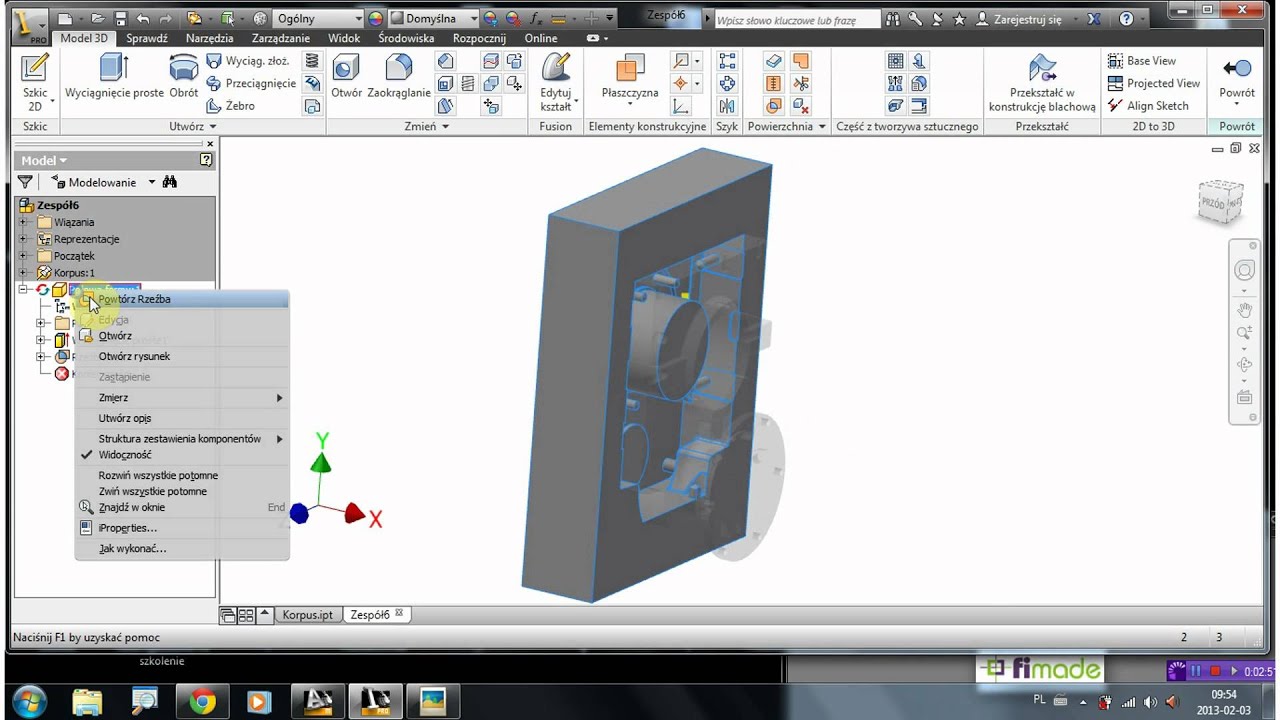Open the Edytuj kształt Fusion tool
1280x720 pixels.
556,83
